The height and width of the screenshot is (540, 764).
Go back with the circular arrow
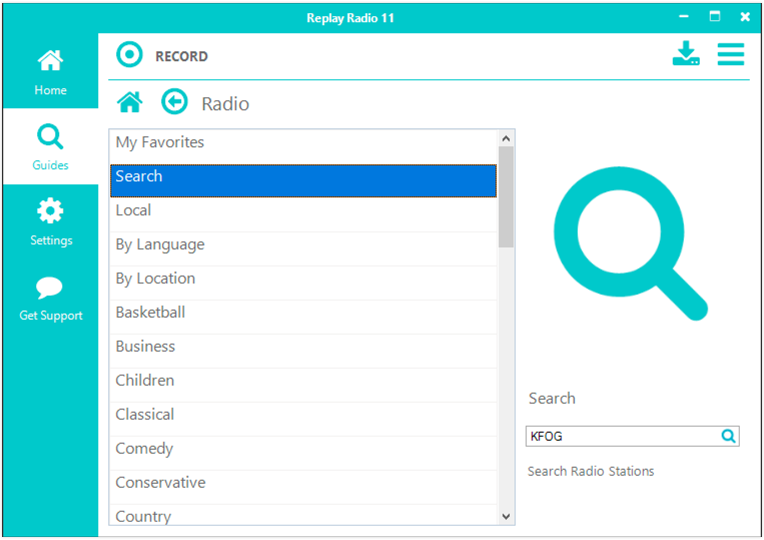pyautogui.click(x=174, y=102)
